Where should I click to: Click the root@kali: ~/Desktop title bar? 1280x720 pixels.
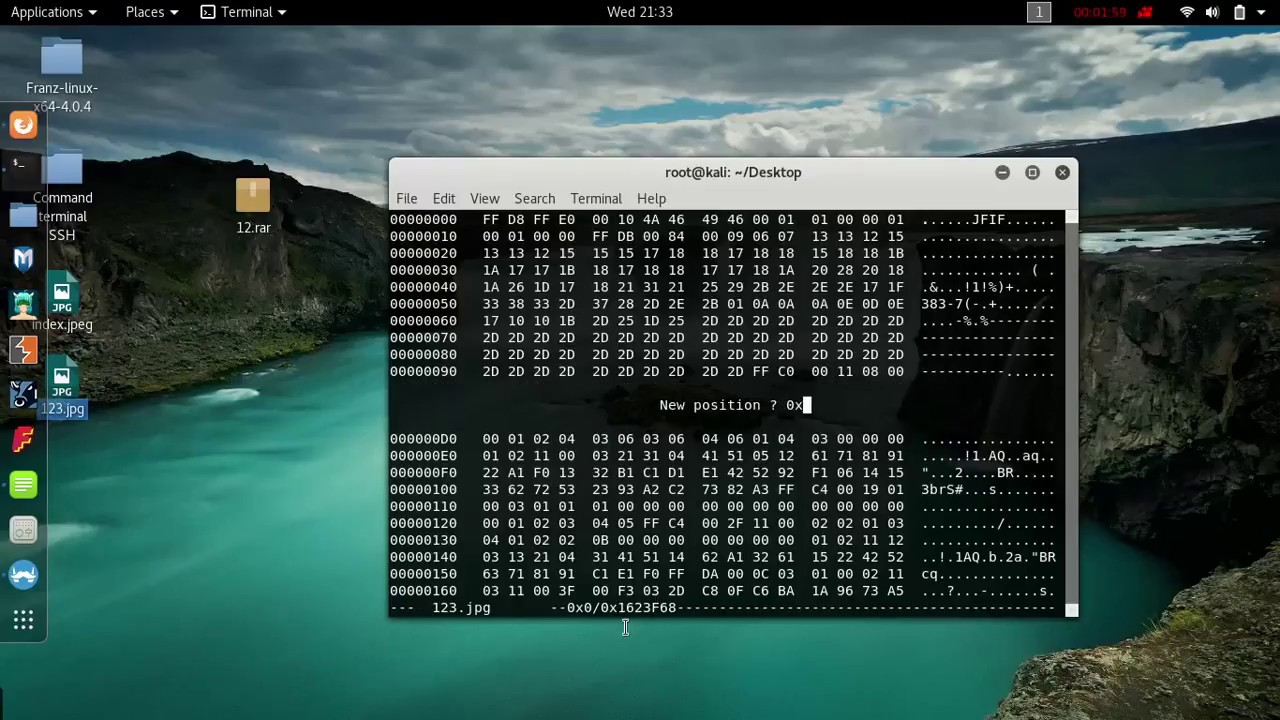(733, 172)
